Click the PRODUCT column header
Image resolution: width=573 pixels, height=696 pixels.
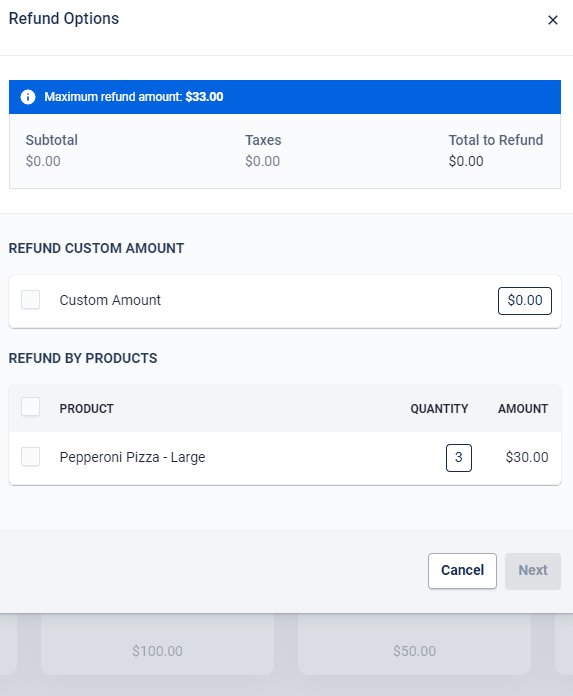[87, 408]
